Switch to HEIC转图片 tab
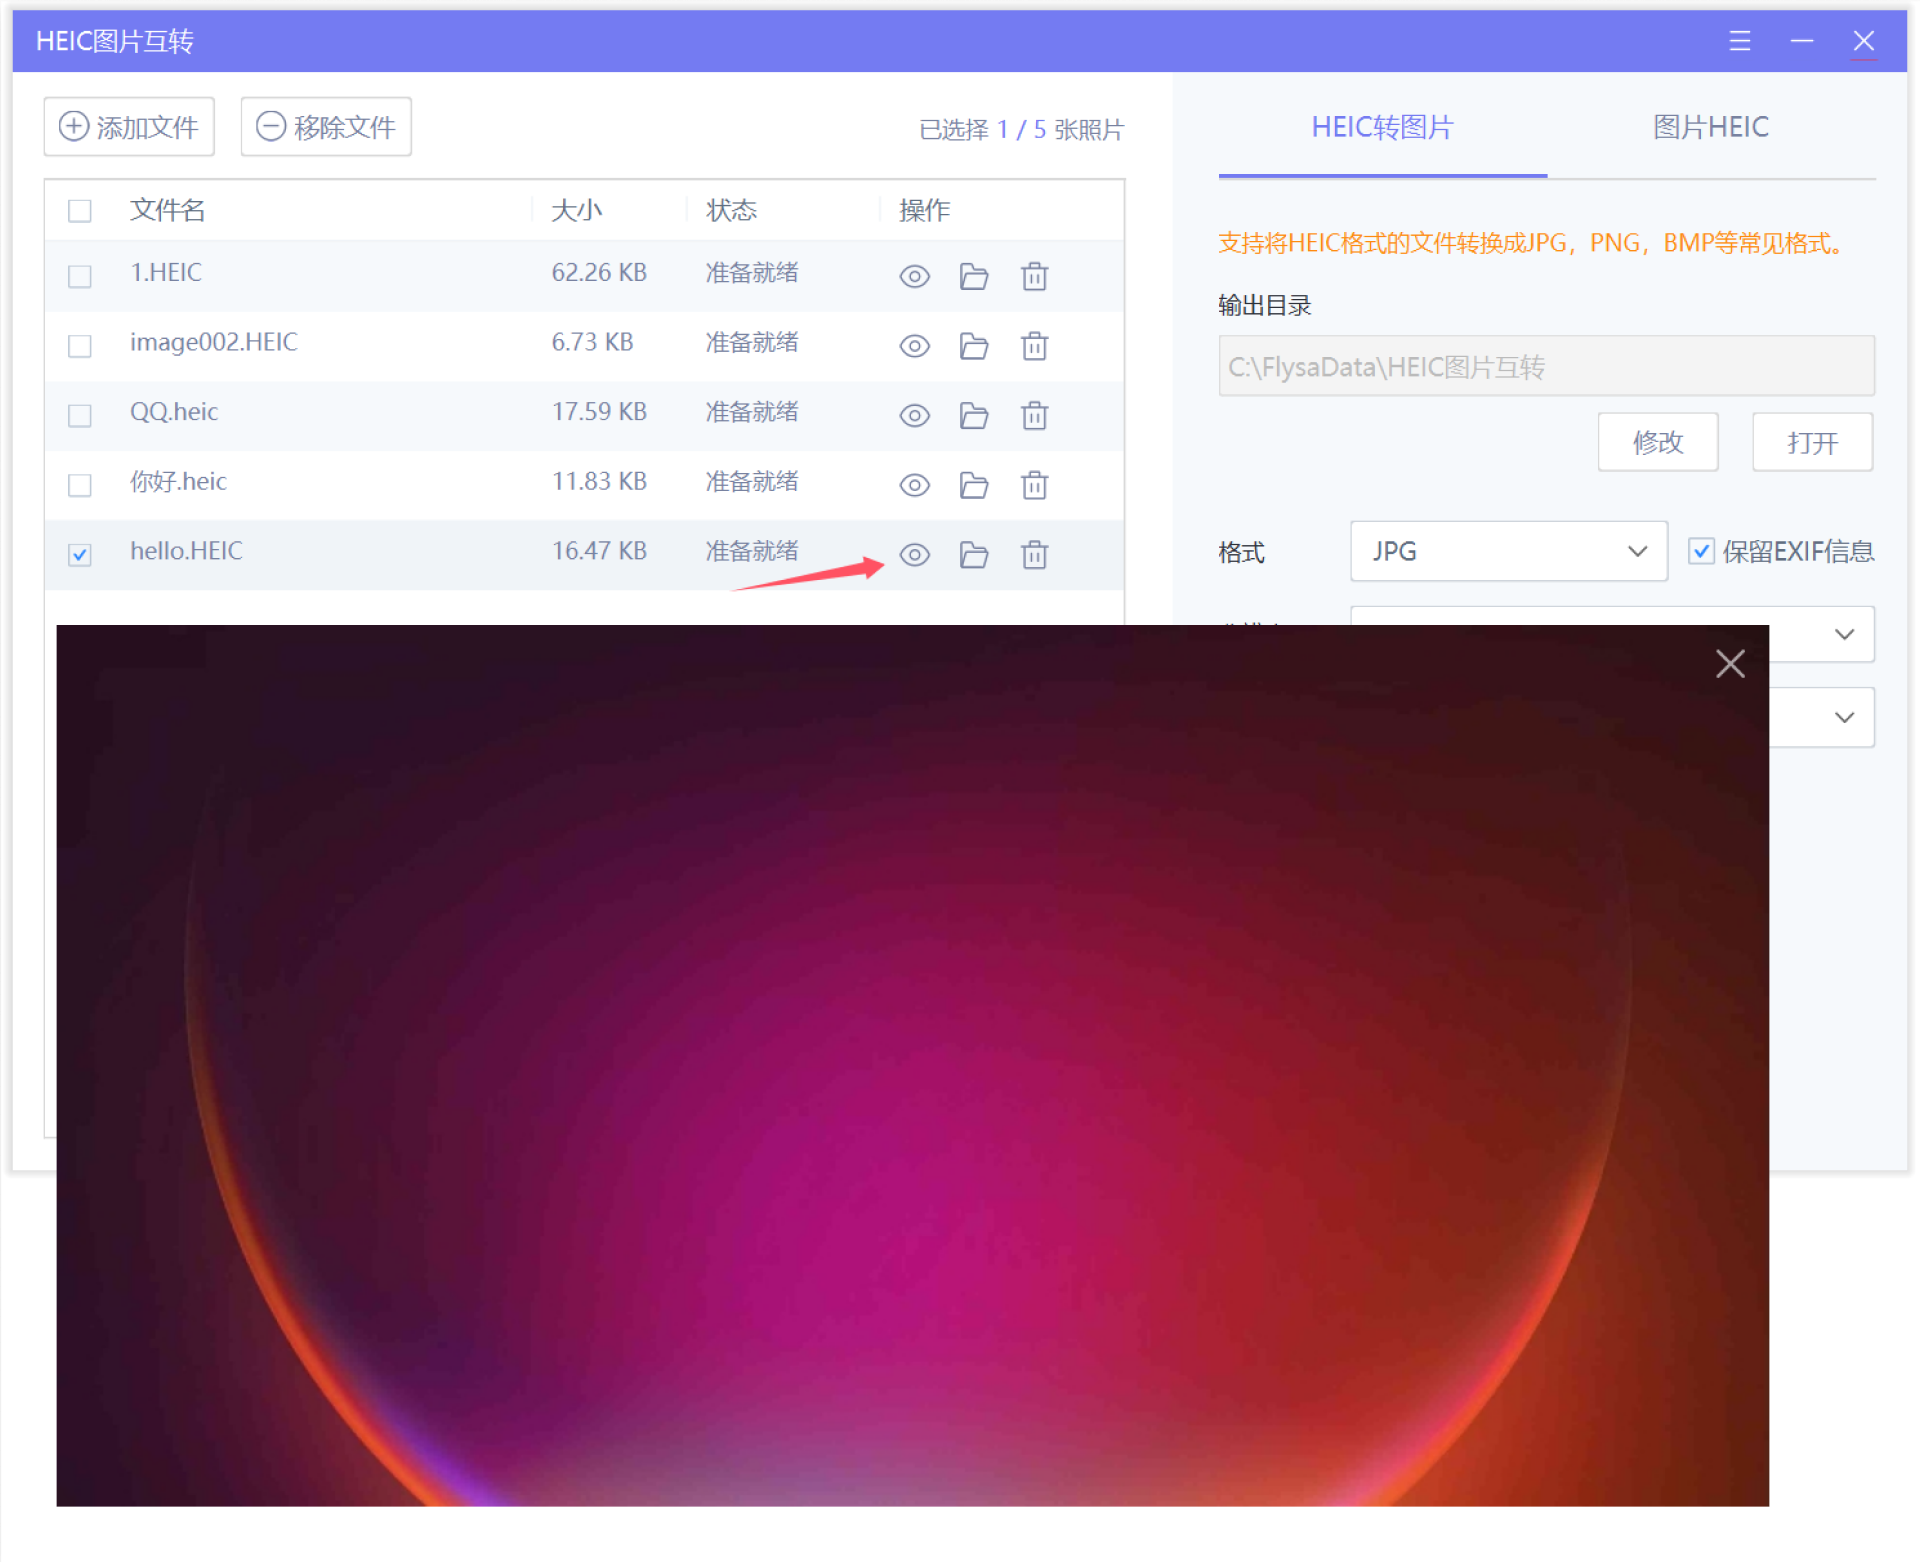The image size is (1920, 1562). [1382, 128]
